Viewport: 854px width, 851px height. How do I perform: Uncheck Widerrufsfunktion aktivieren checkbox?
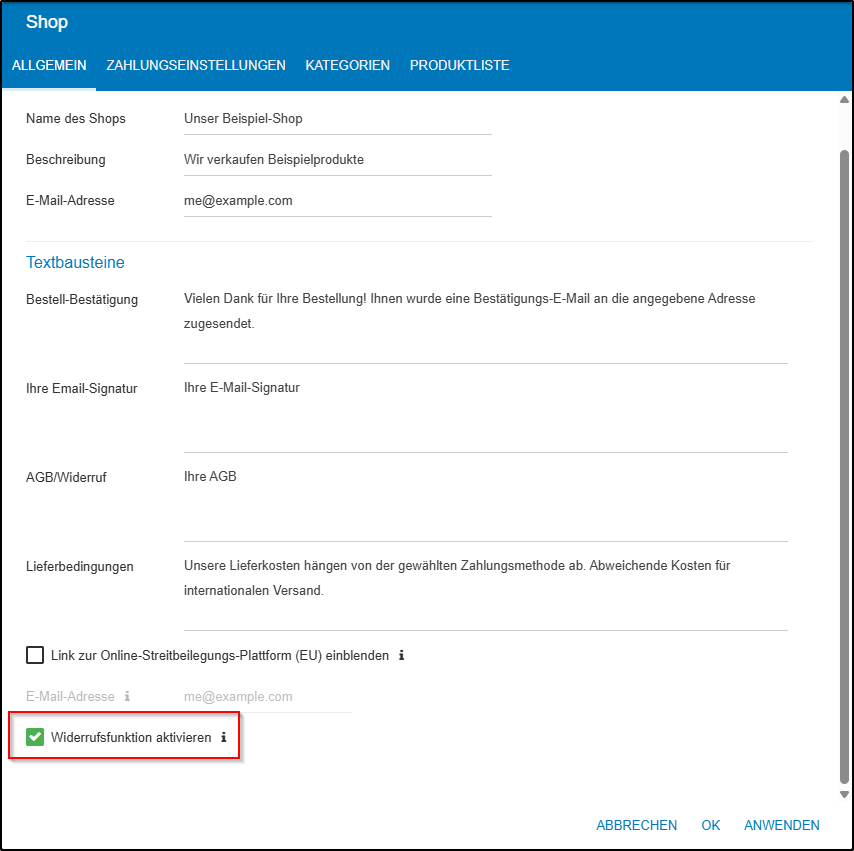pyautogui.click(x=35, y=737)
